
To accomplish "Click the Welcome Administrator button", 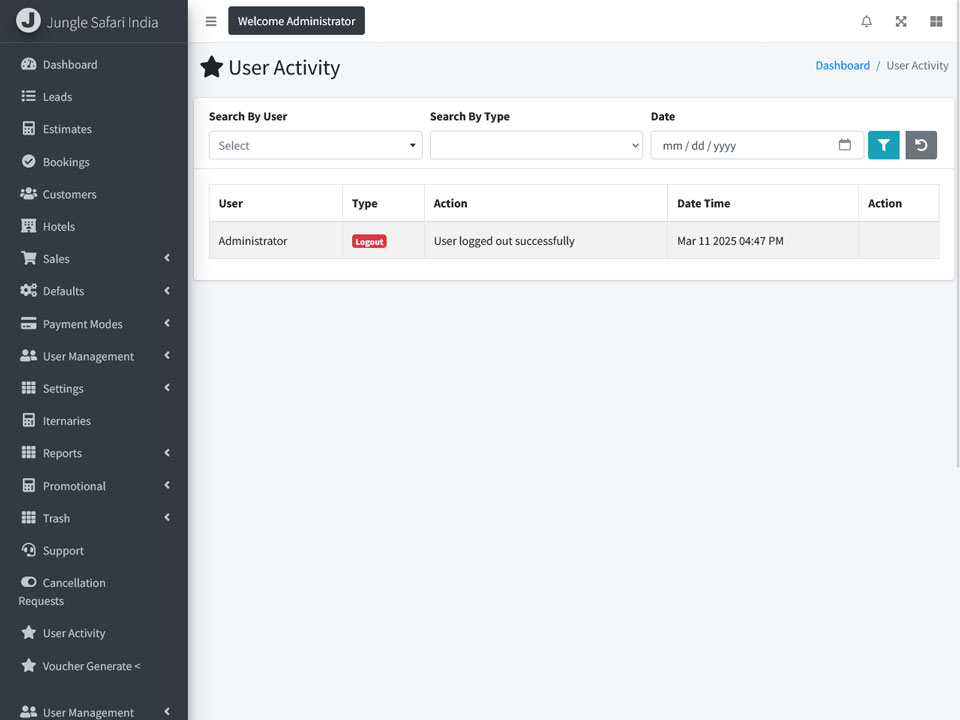I will [296, 21].
